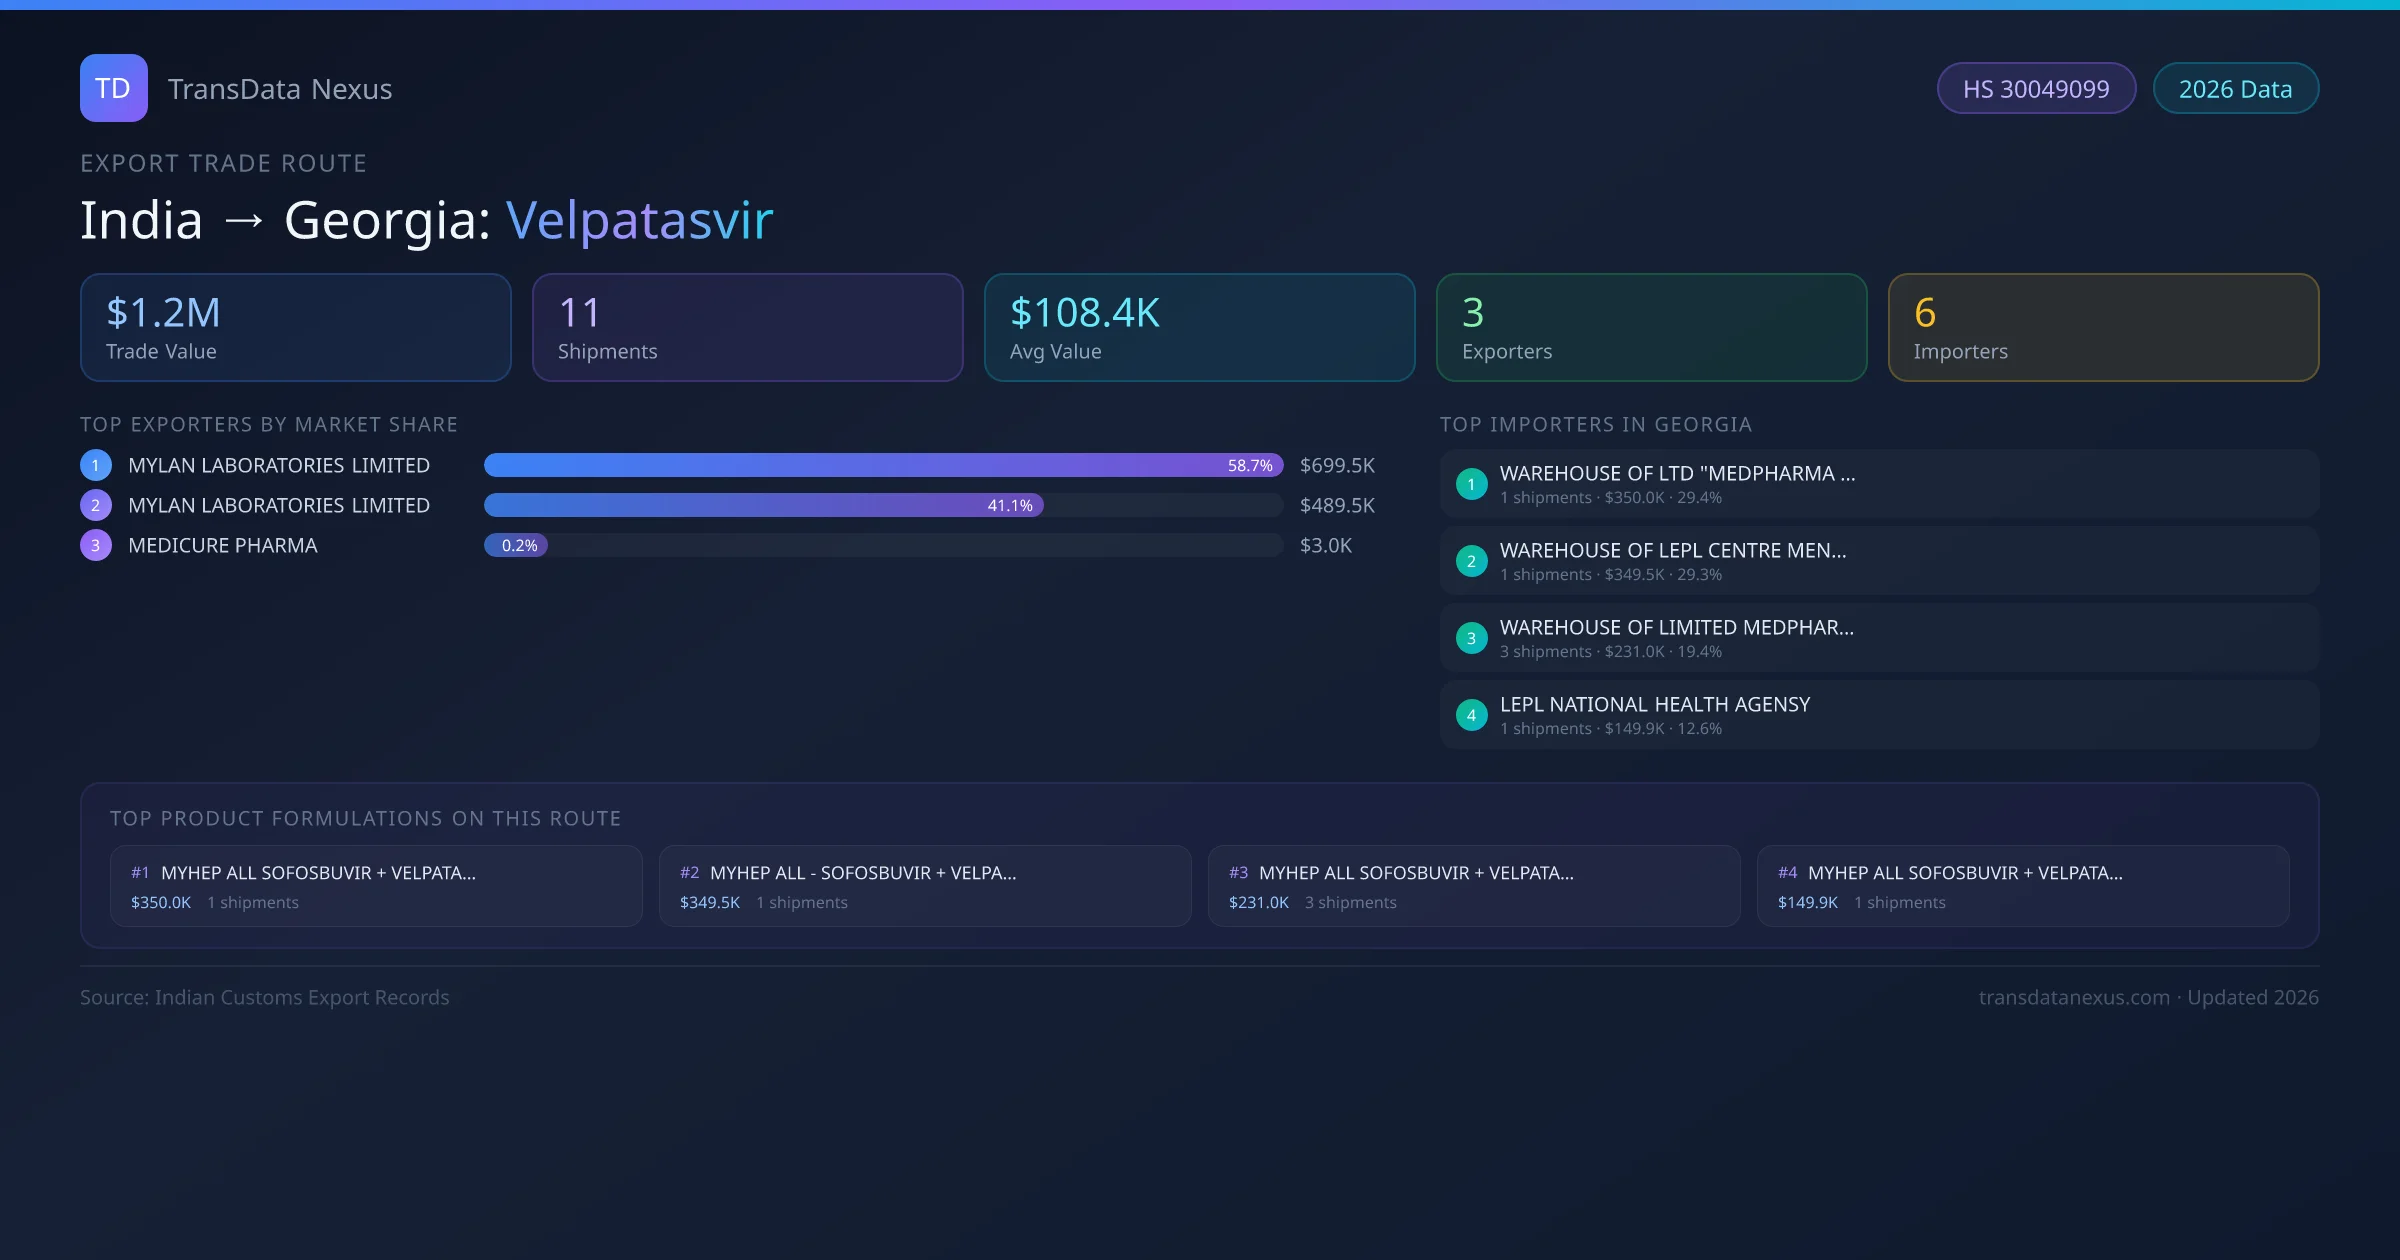
Task: Click the TD logo icon
Action: tap(113, 88)
